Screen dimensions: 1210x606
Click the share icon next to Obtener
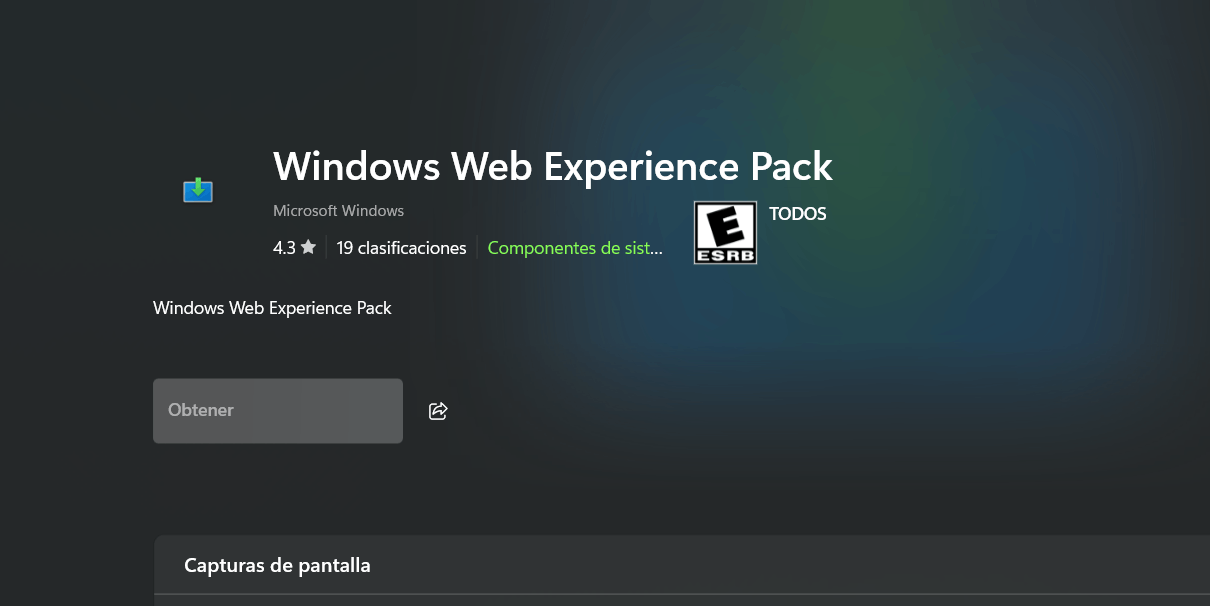coord(438,411)
